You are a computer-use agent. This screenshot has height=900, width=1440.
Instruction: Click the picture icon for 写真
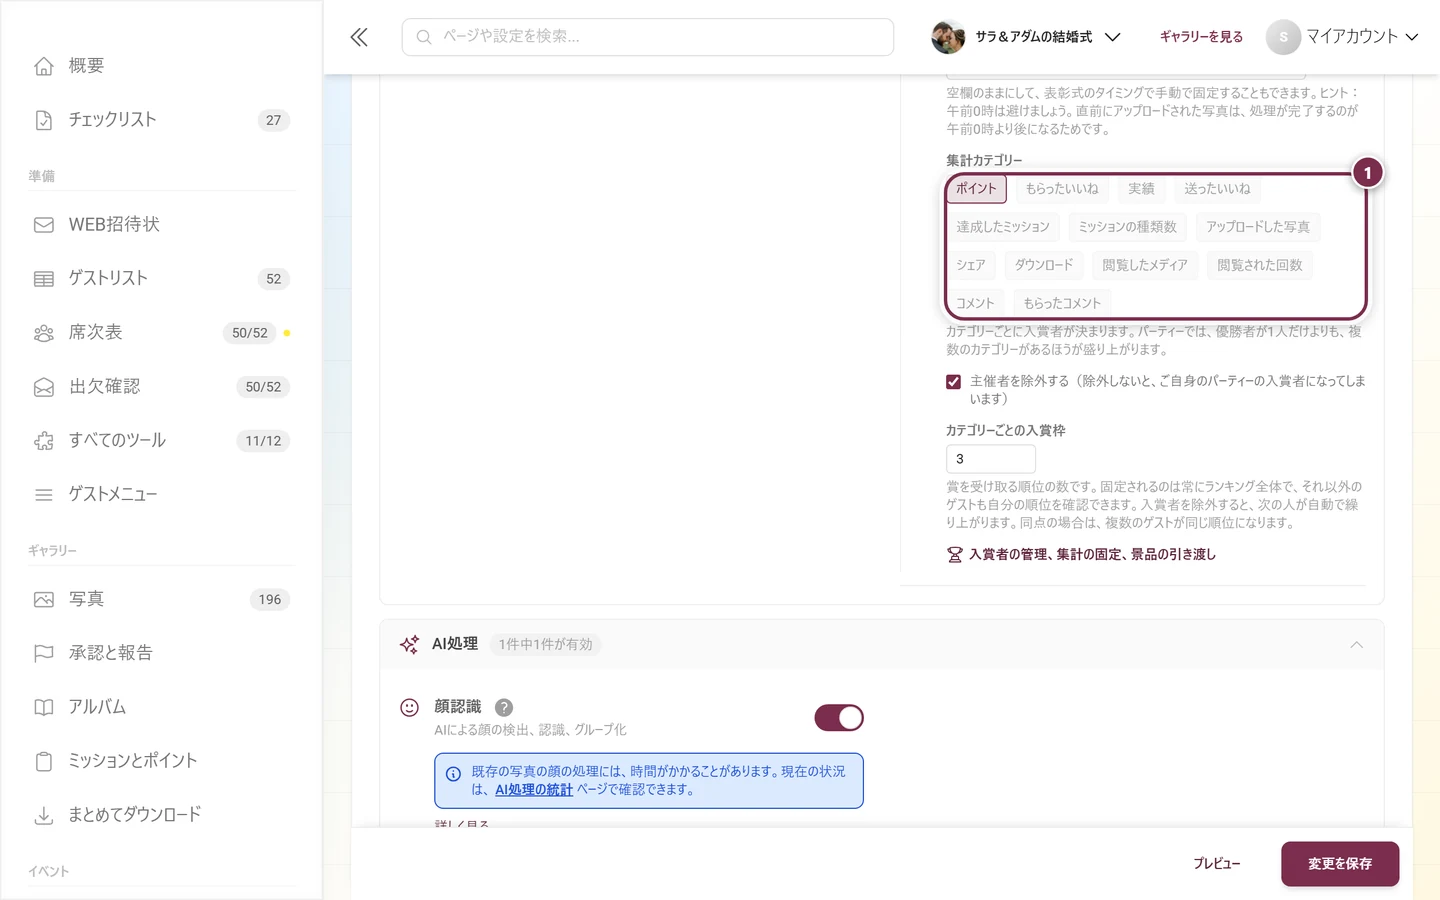44,600
